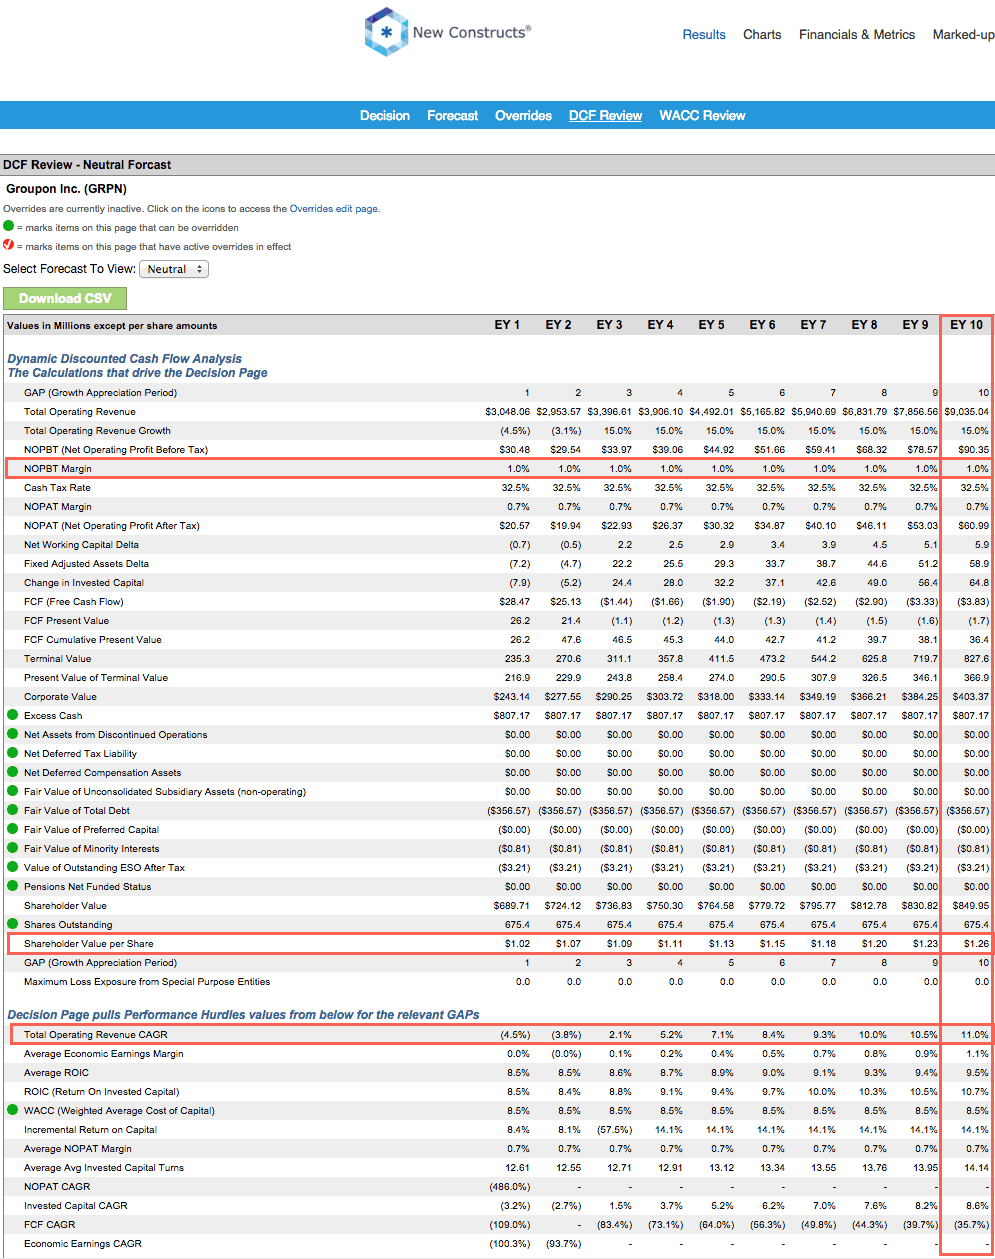Click the Maximum Loss Exposure row label
995x1259 pixels.
pos(147,982)
